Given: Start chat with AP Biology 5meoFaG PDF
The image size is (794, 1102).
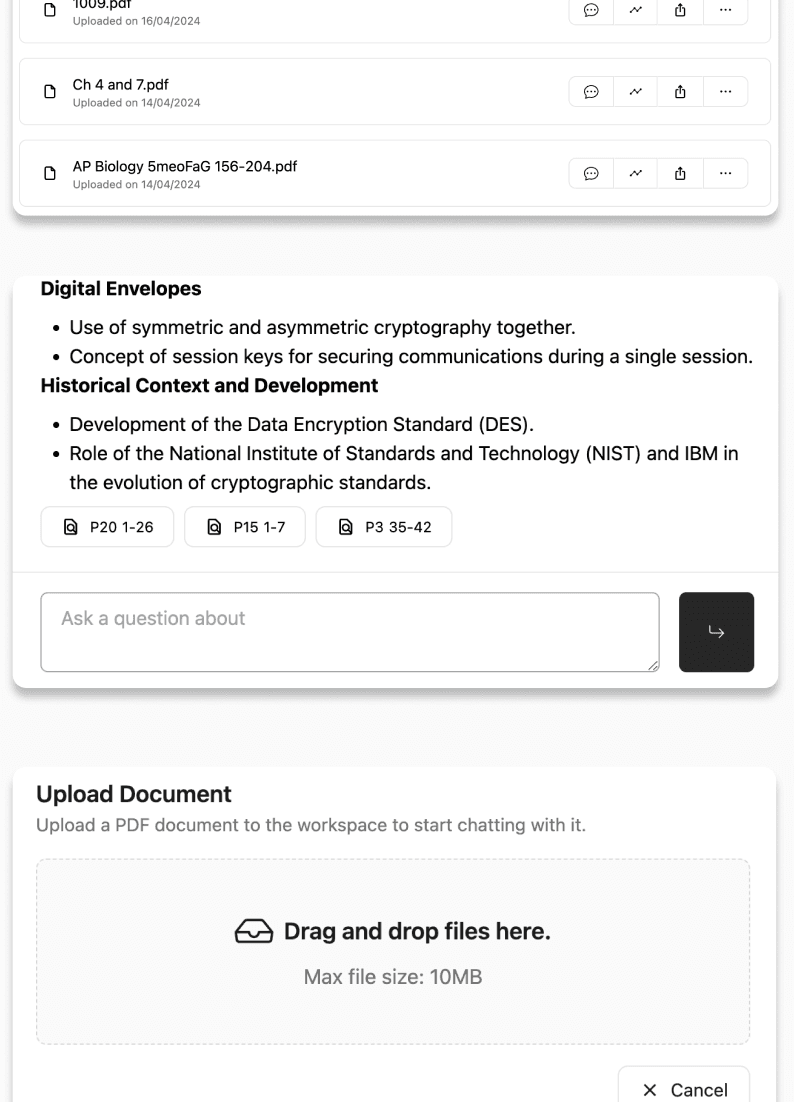Looking at the screenshot, I should [591, 173].
